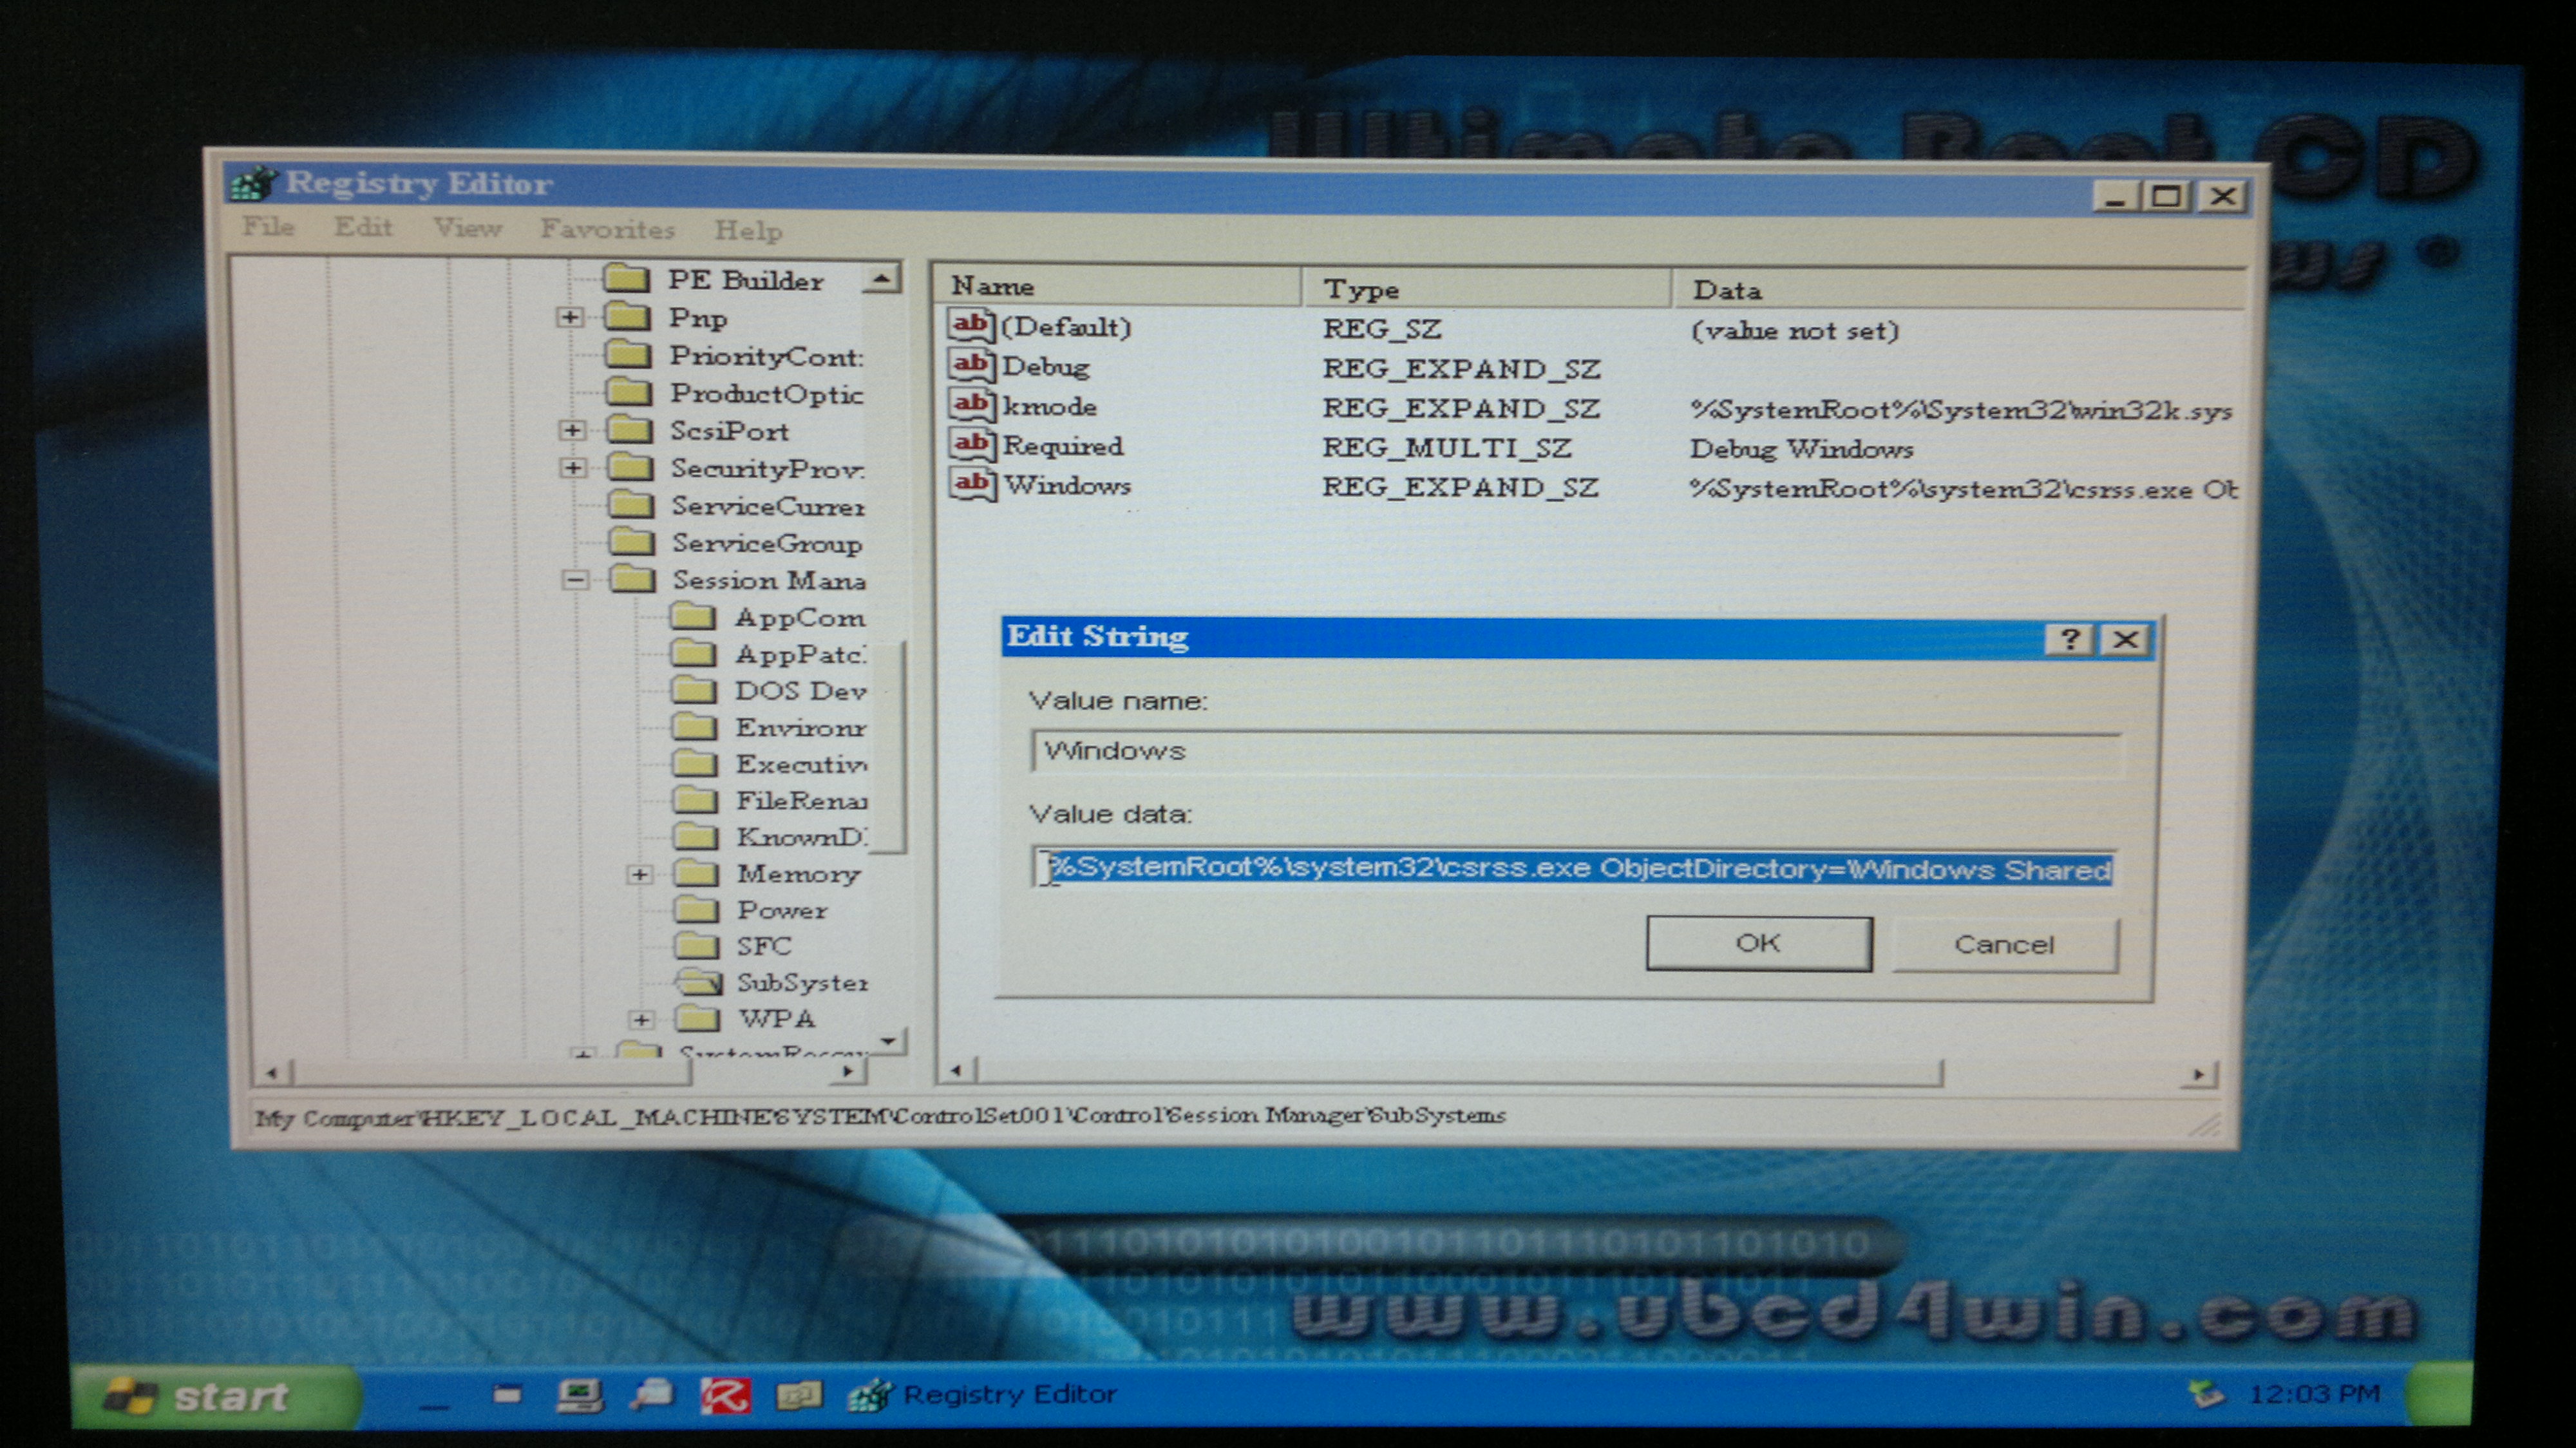Click the Registry Editor title bar icon
Screen dimensions: 2576x1448
[253, 183]
